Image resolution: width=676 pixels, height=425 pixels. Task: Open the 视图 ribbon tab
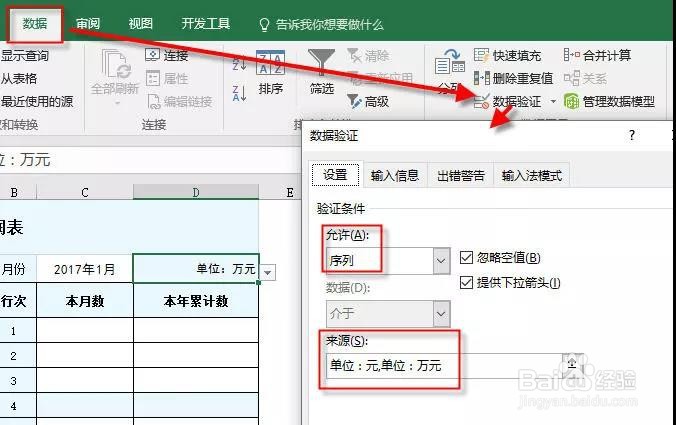(x=141, y=24)
